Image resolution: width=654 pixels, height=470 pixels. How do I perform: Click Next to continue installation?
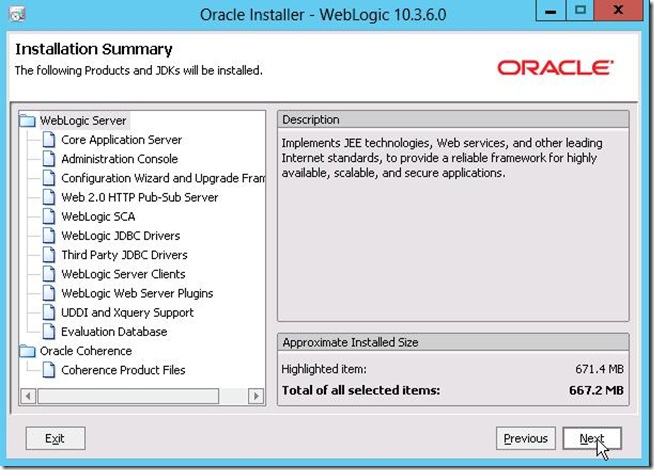tap(592, 438)
